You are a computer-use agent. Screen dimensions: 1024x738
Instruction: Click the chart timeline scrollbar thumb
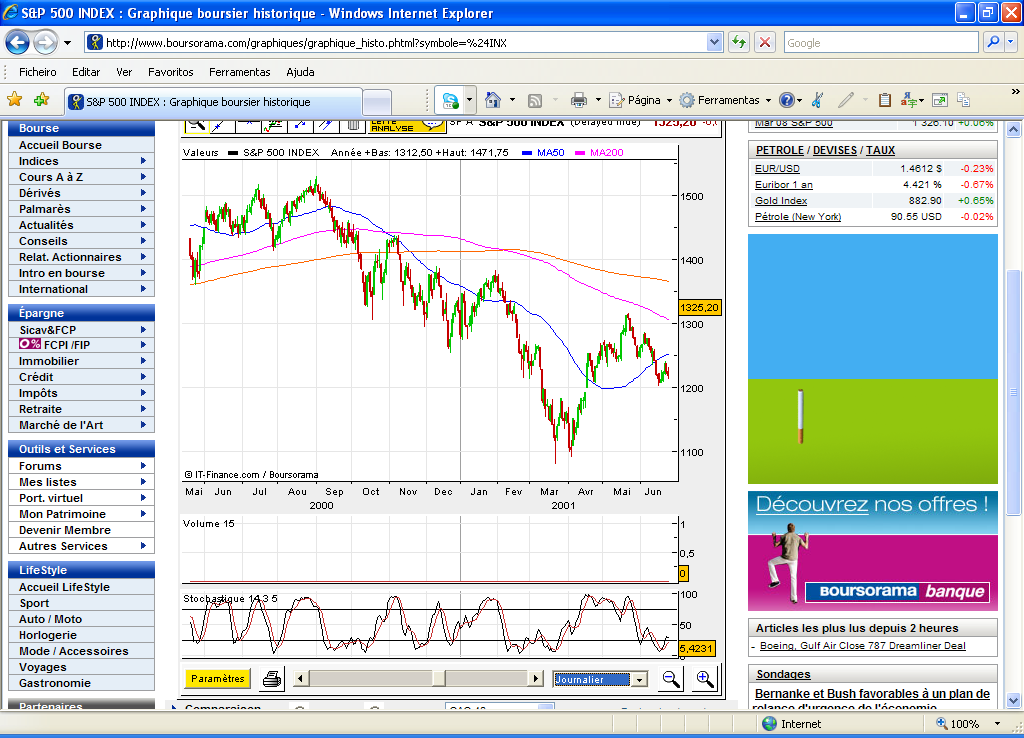coord(438,679)
